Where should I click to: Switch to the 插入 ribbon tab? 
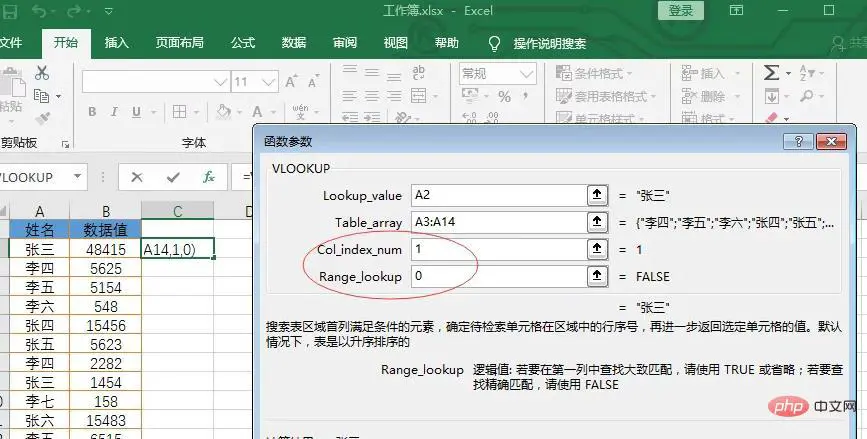coord(117,43)
